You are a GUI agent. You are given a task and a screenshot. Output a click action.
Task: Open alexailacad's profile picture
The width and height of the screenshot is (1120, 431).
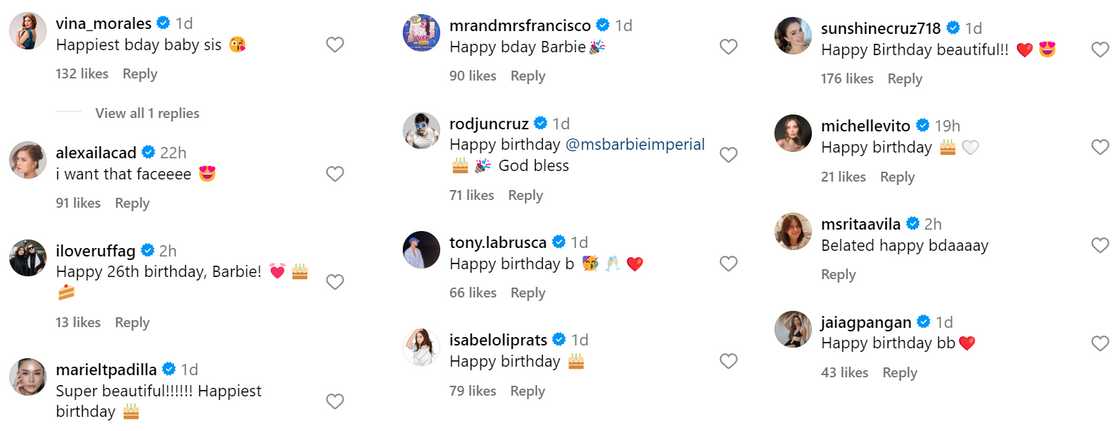pyautogui.click(x=28, y=160)
